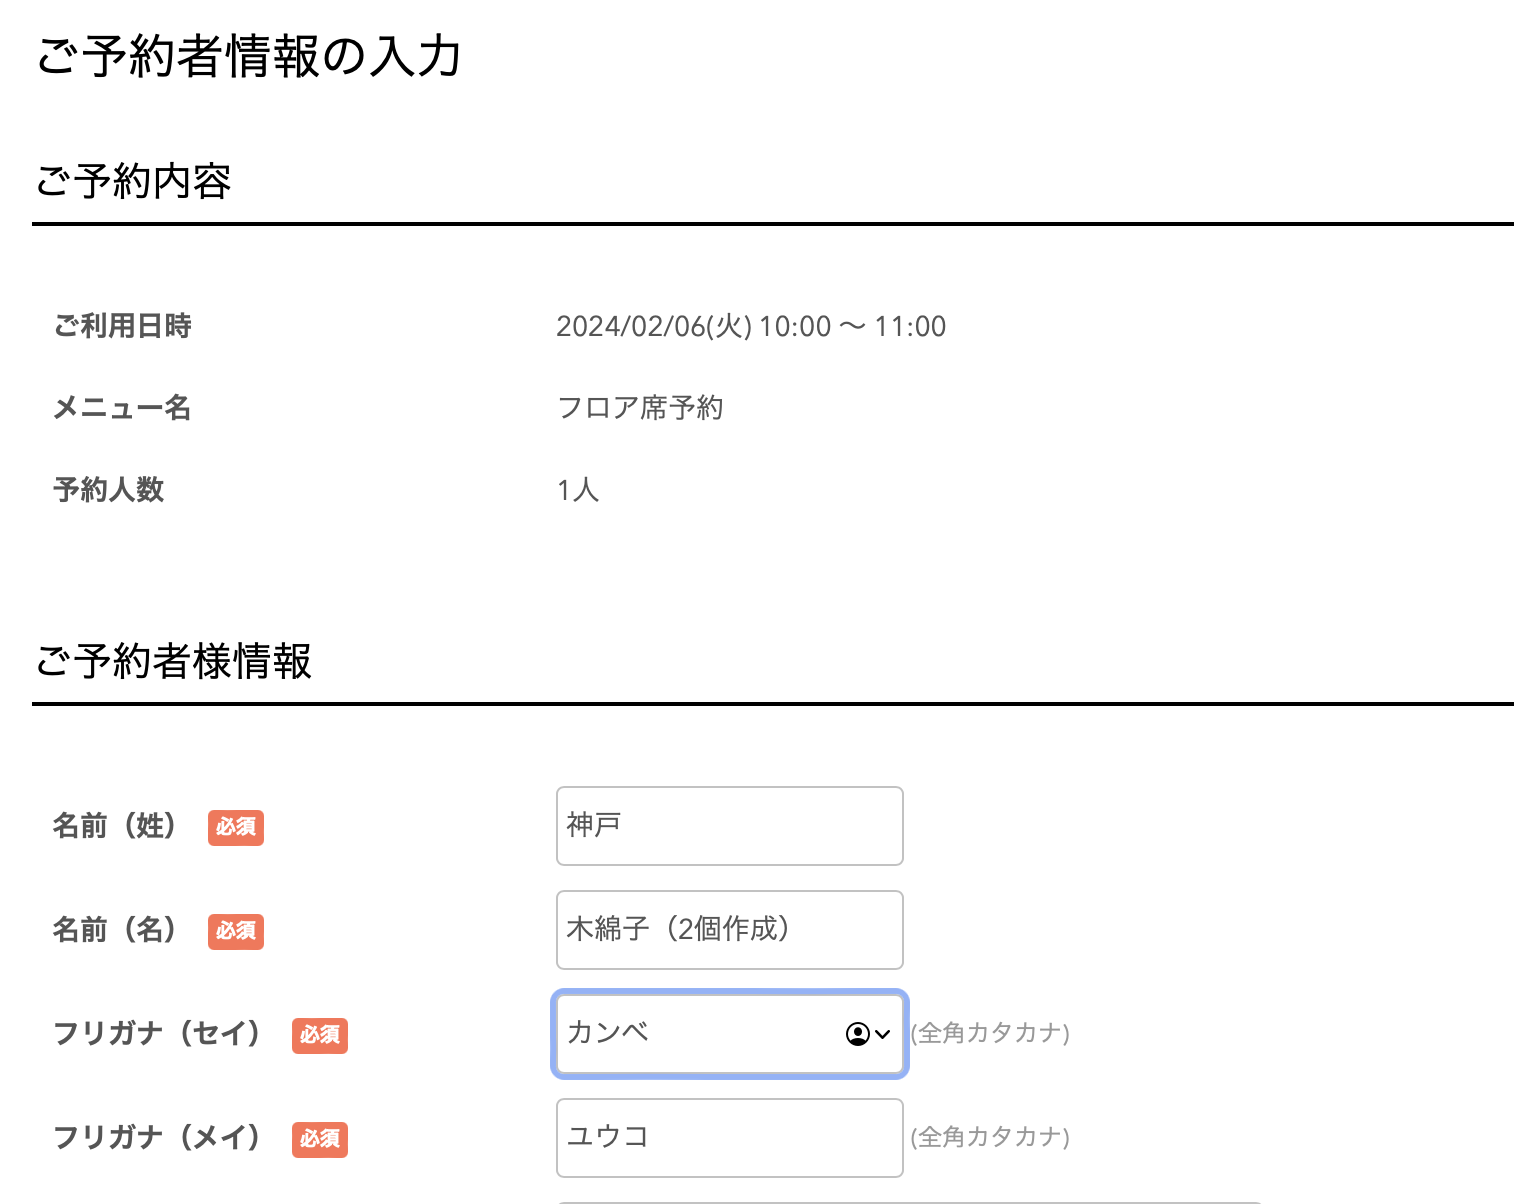Screen dimensions: 1514x1204
Task: Click the 必須 badge beside フリガナ（メイ）
Action: pos(320,1139)
